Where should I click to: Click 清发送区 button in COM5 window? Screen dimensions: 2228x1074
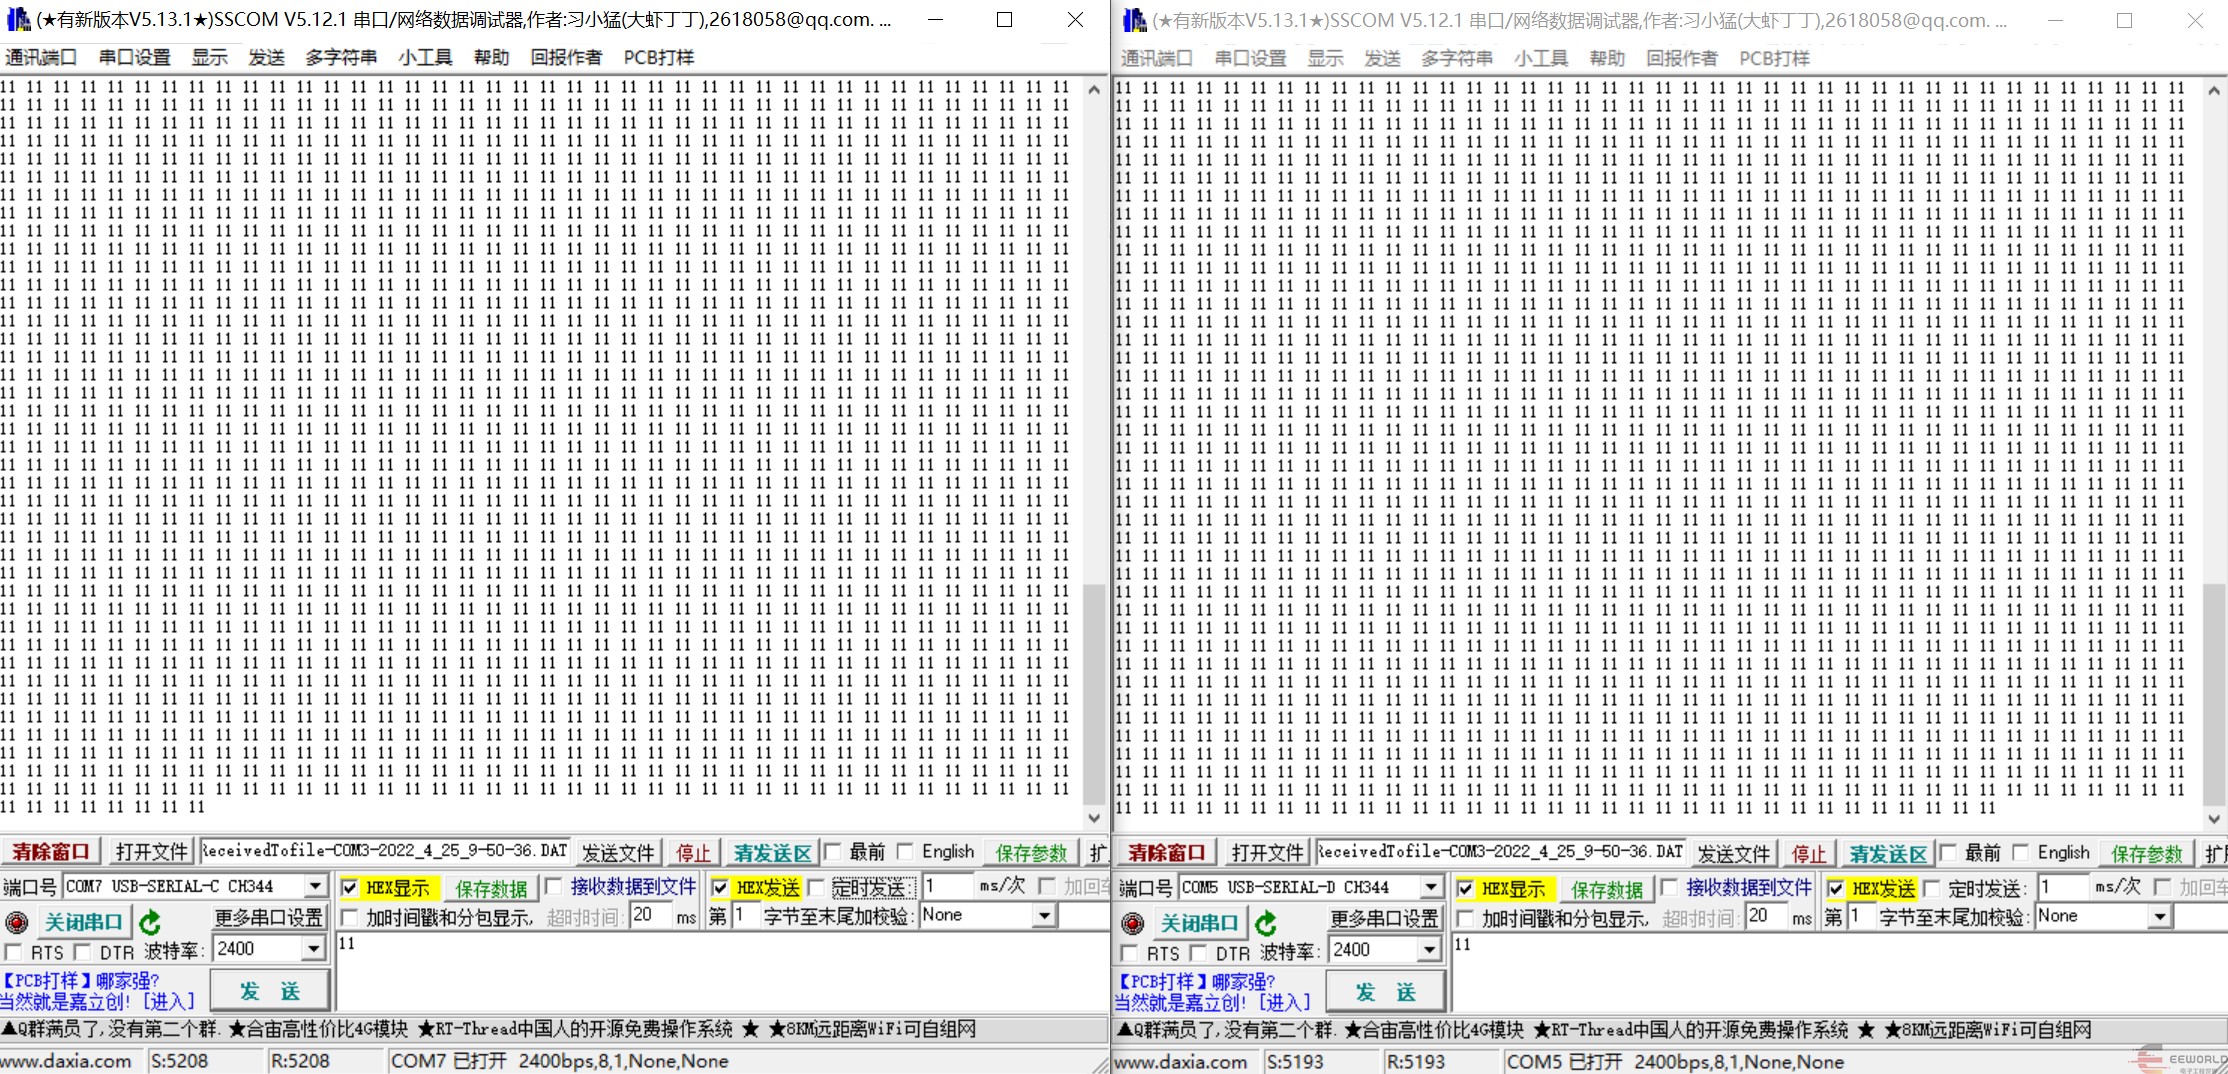point(1888,853)
